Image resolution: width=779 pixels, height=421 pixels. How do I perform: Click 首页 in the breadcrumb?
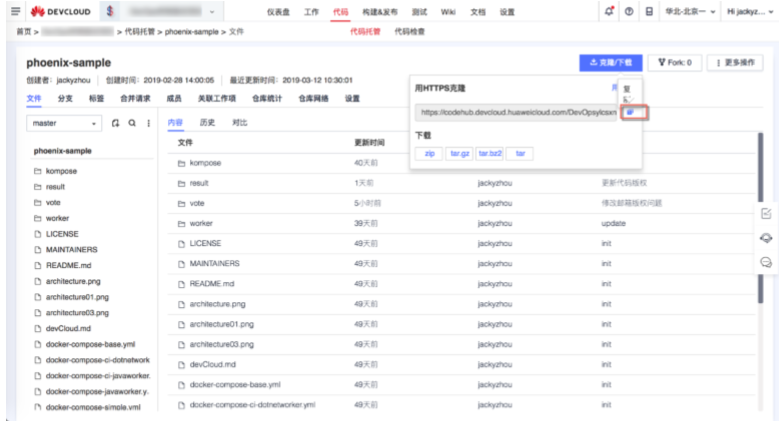[x=24, y=31]
